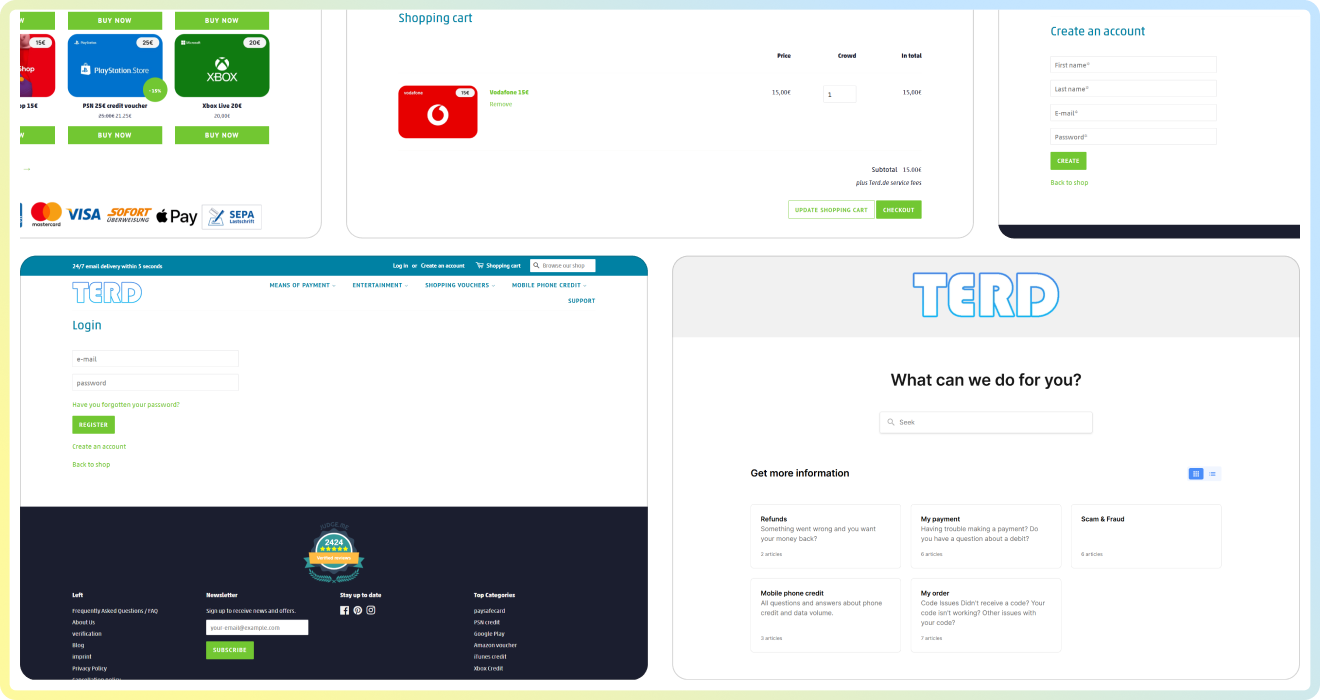
Task: Click the Seek search box in help center
Action: coord(986,422)
